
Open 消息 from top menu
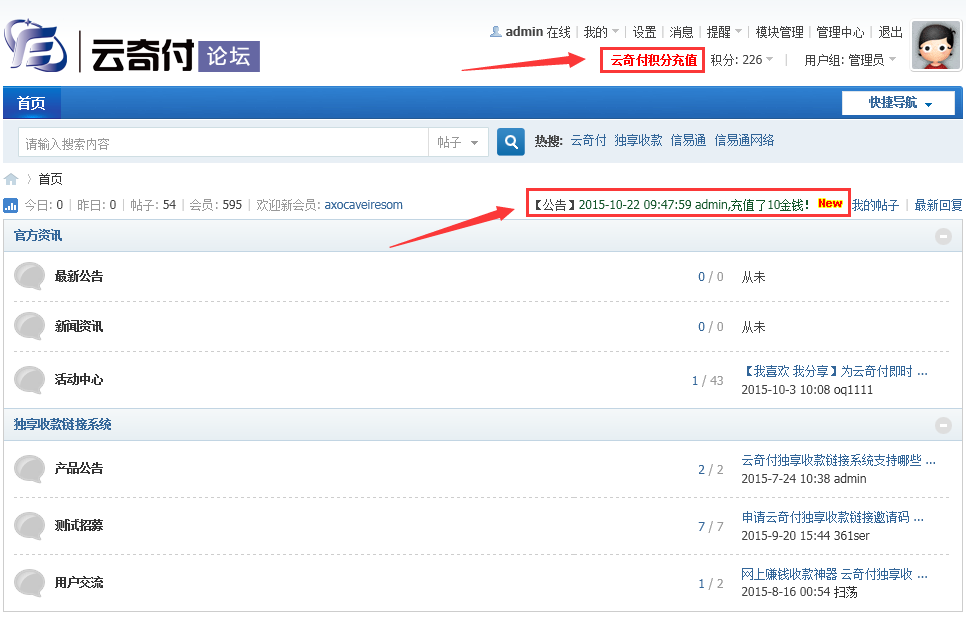coord(681,32)
